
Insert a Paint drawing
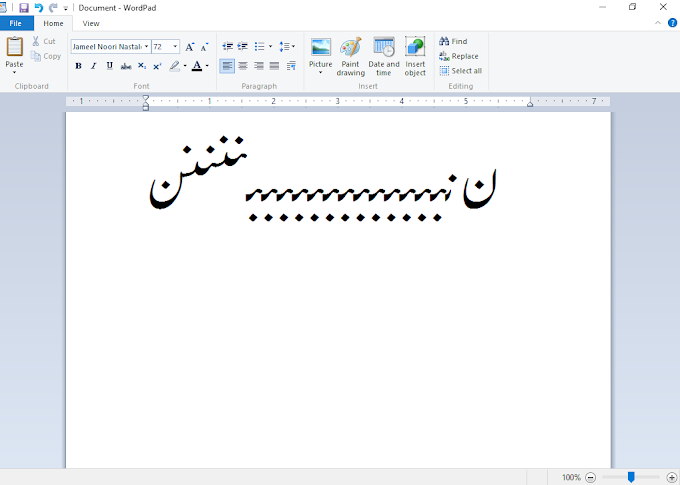coord(350,56)
